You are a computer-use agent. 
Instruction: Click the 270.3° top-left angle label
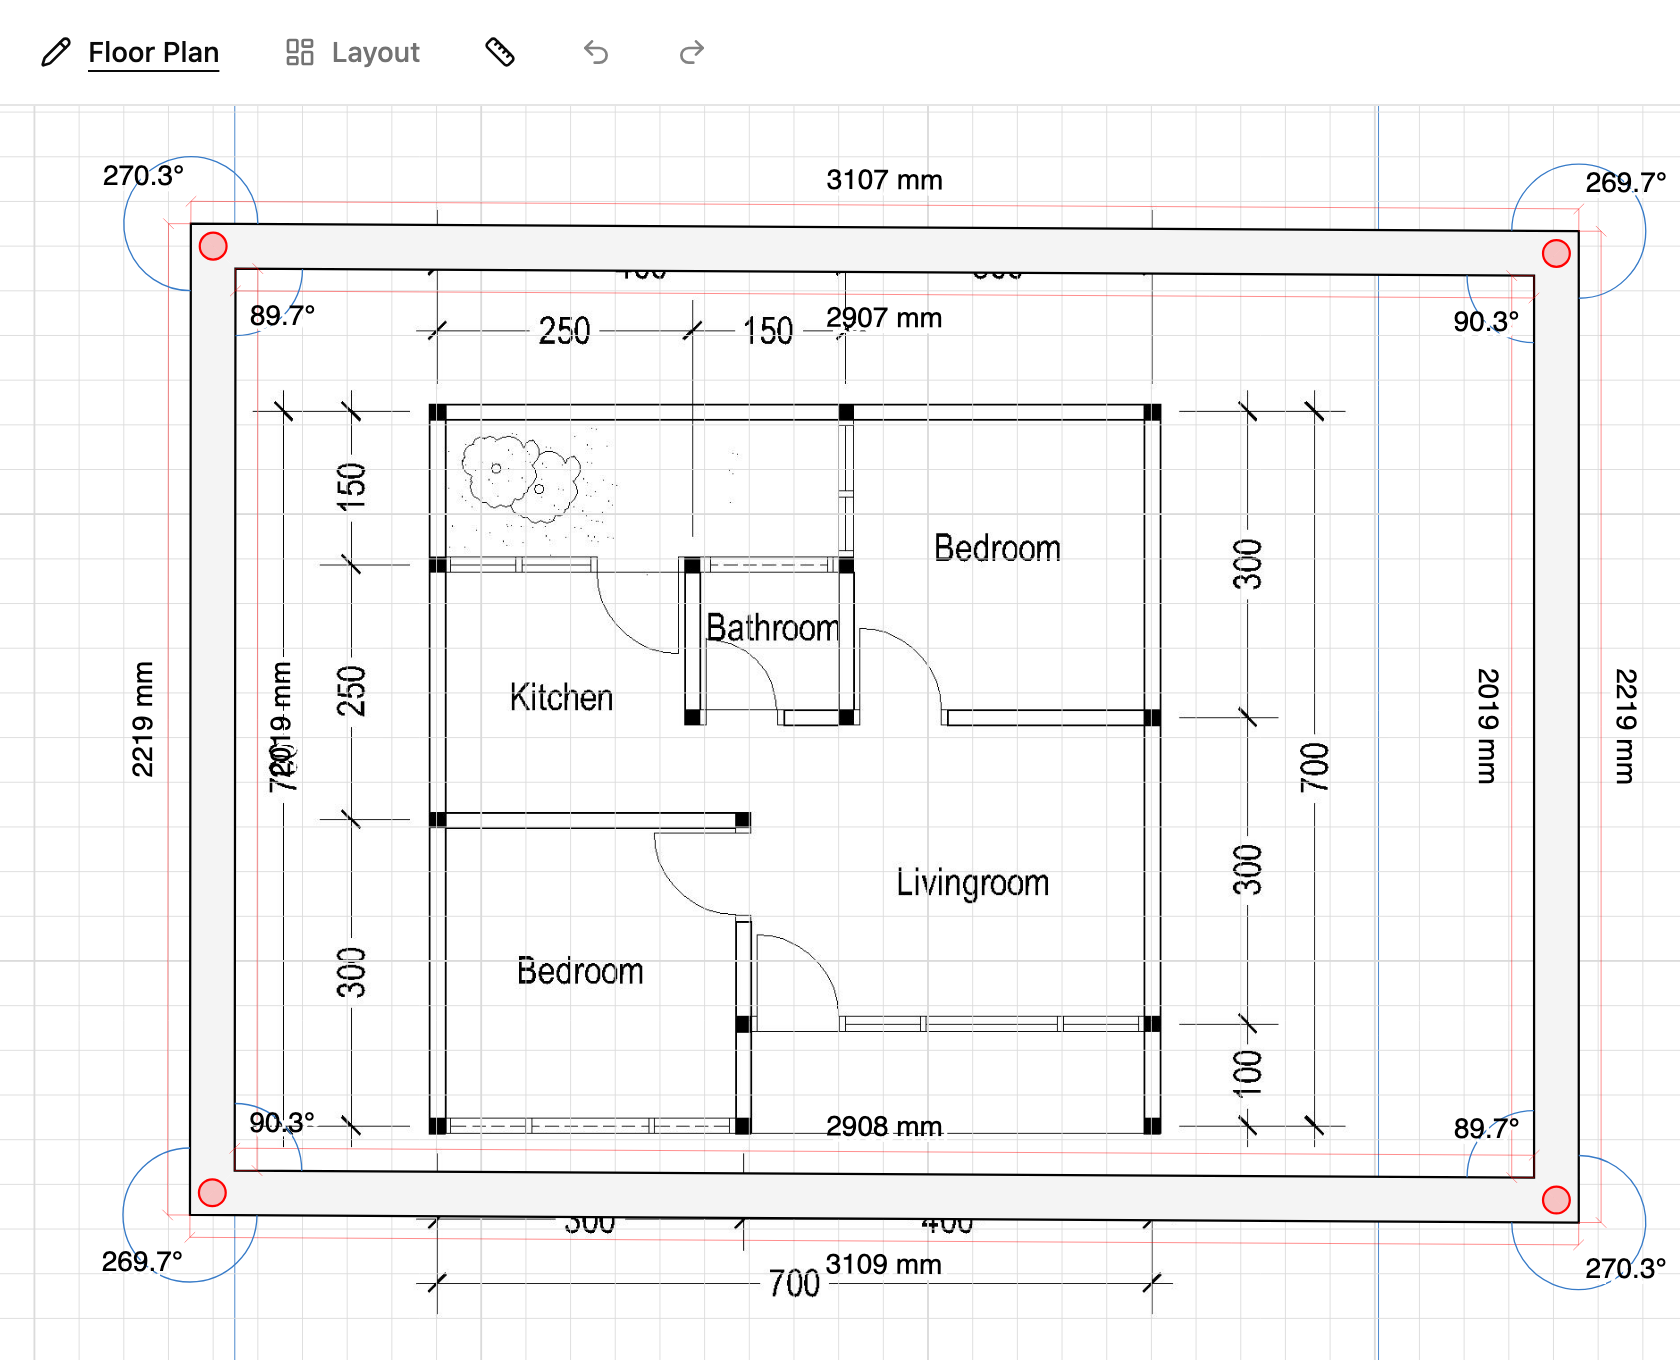[x=143, y=176]
